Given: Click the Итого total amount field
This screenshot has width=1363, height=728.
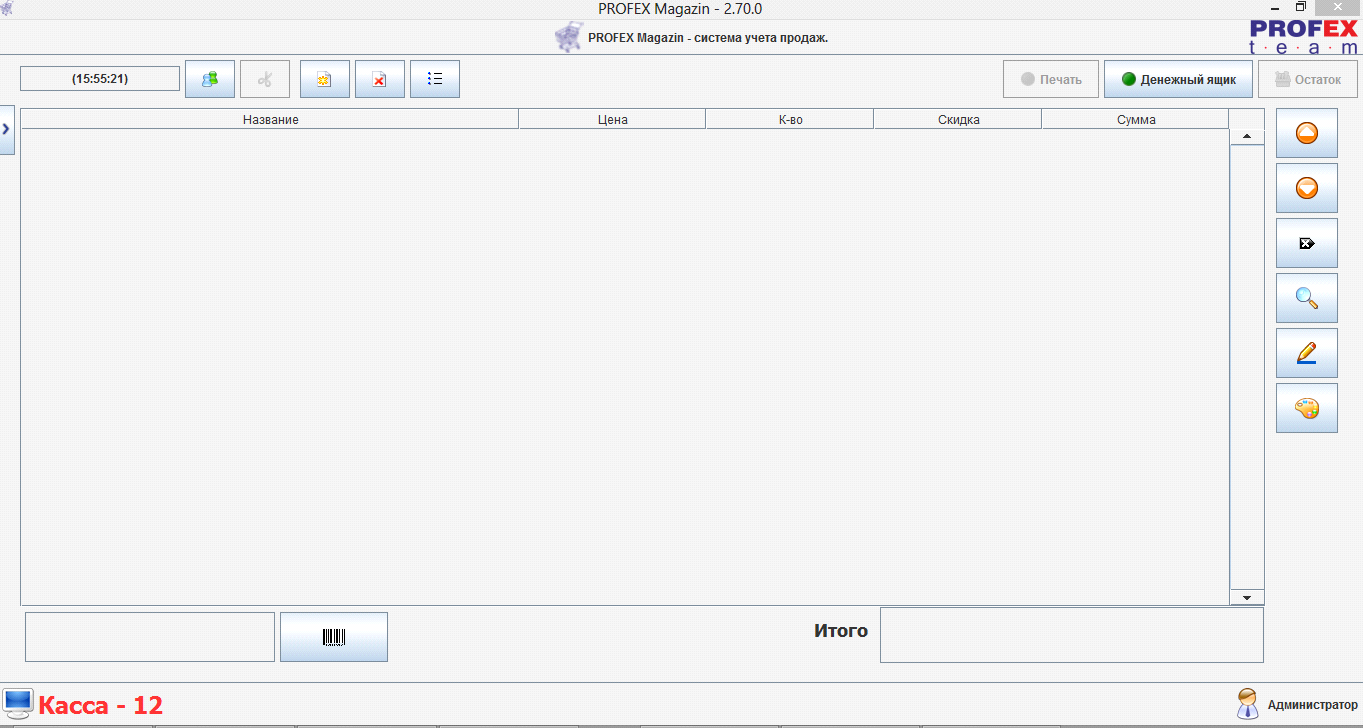Looking at the screenshot, I should (1072, 635).
